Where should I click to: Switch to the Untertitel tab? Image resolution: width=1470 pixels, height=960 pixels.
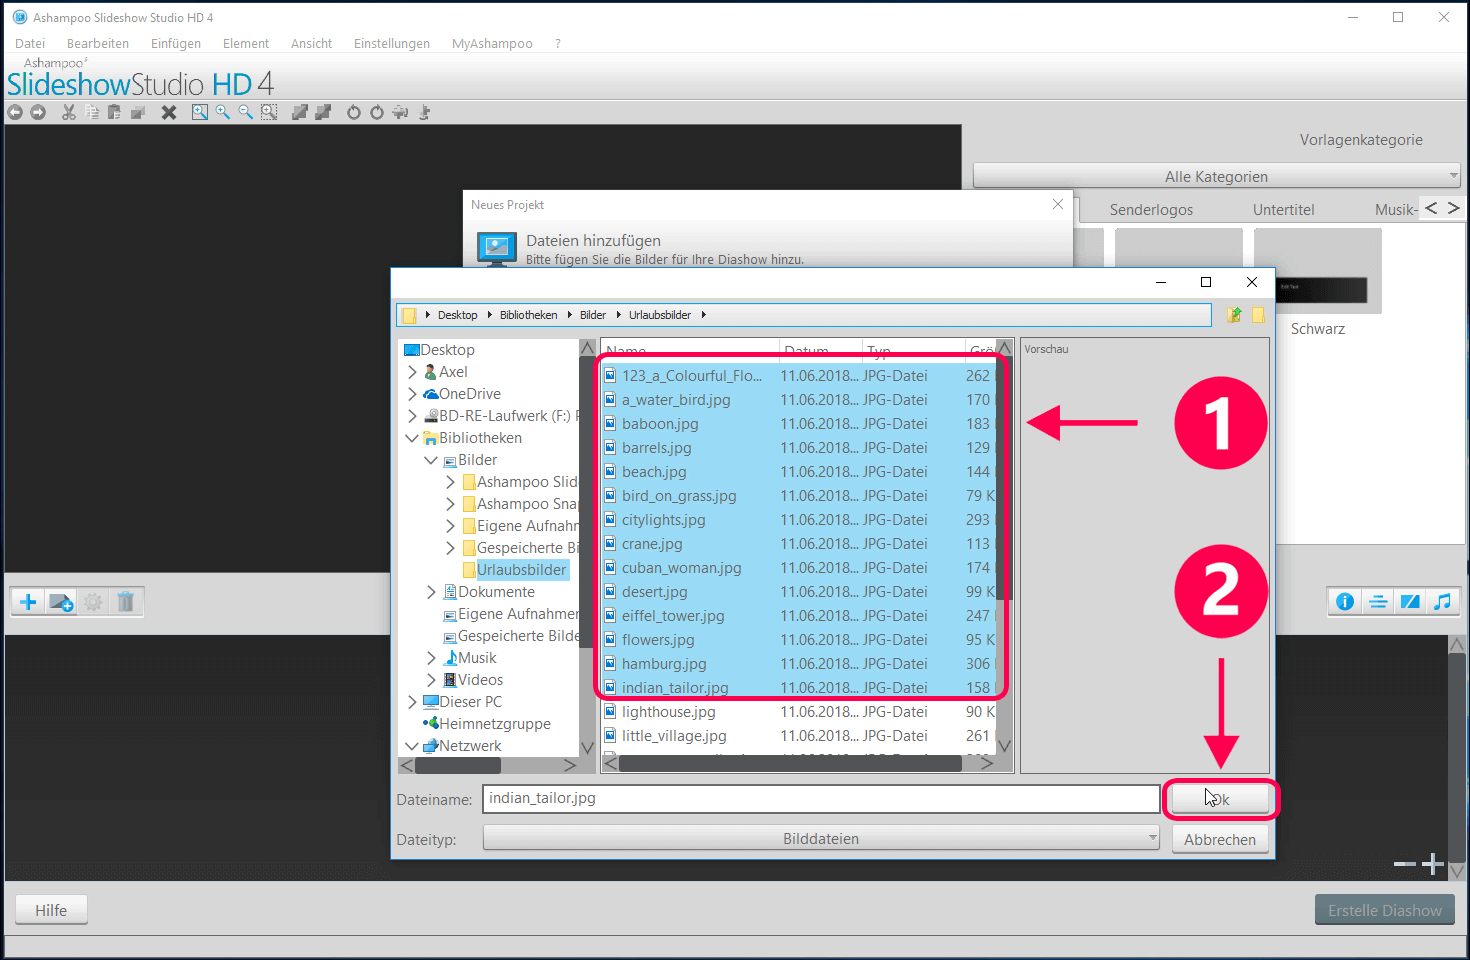click(x=1283, y=209)
